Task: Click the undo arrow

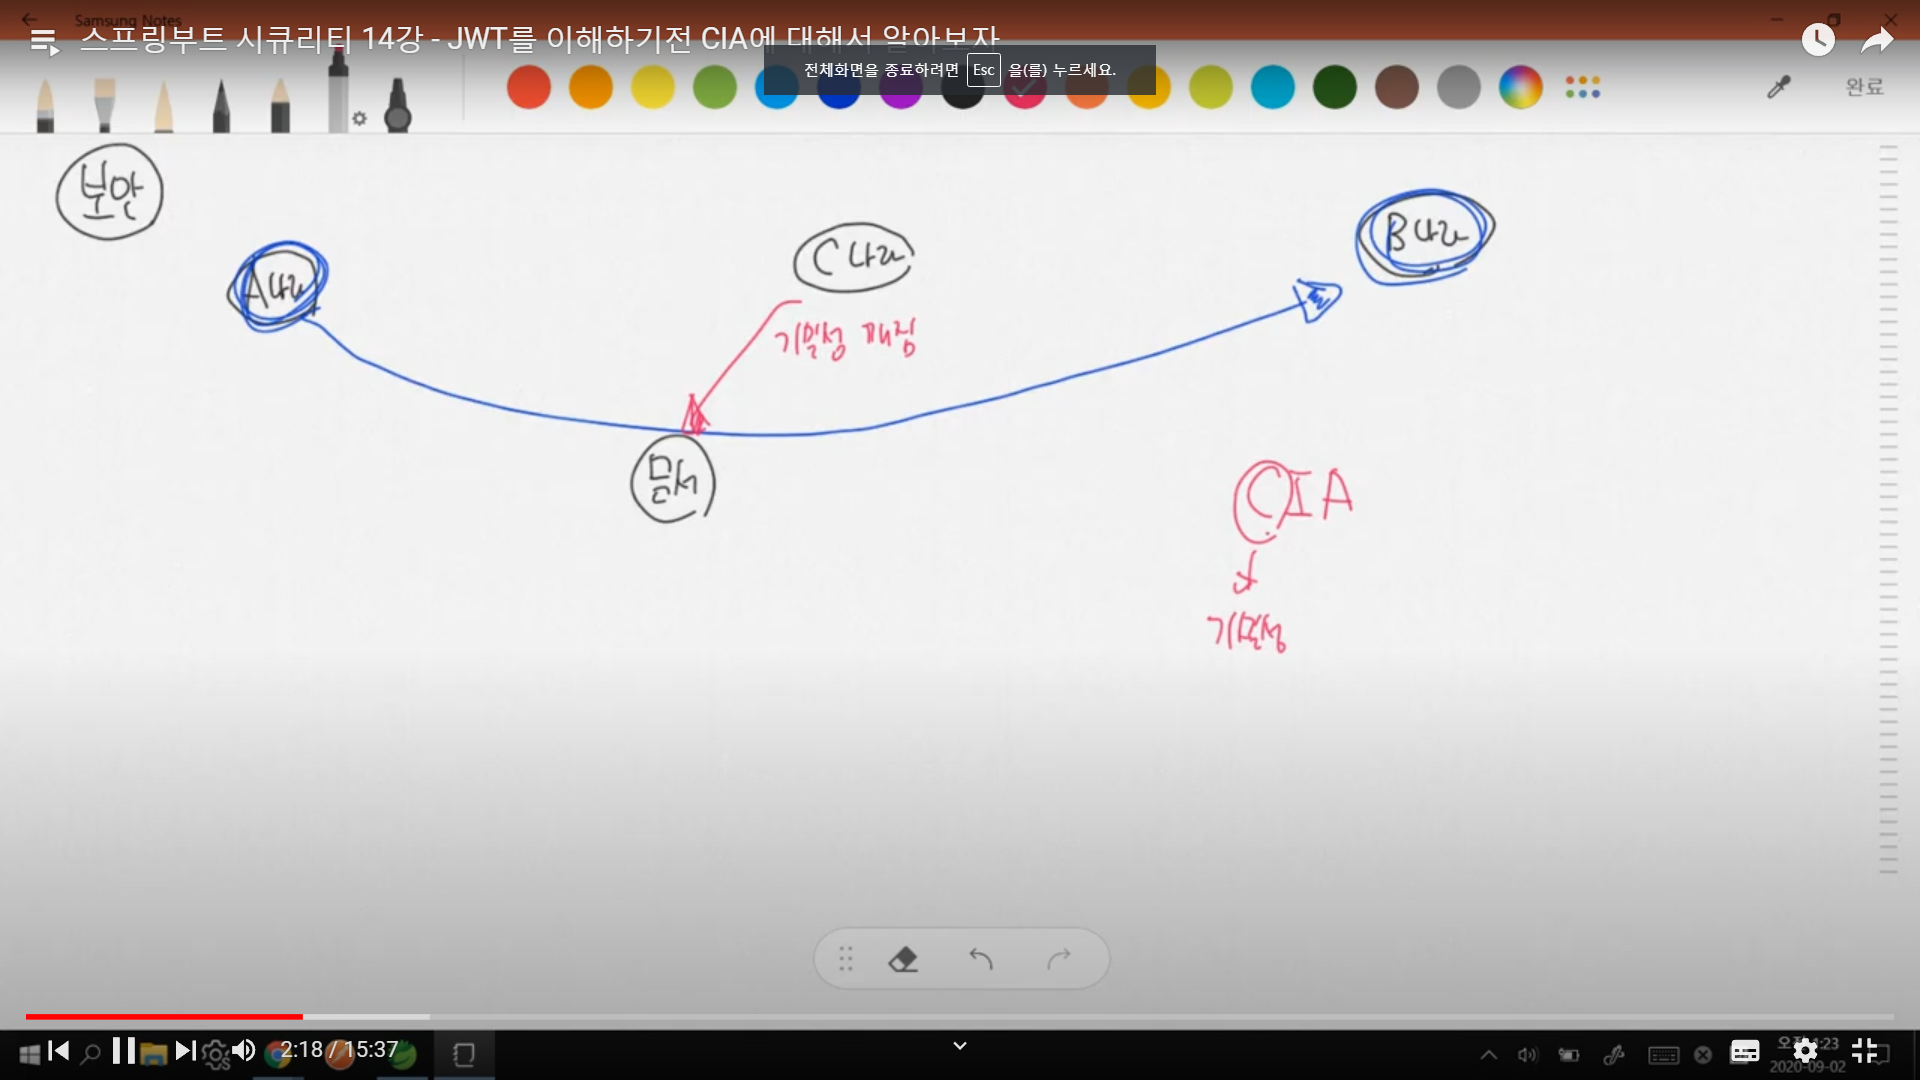Action: [x=981, y=960]
